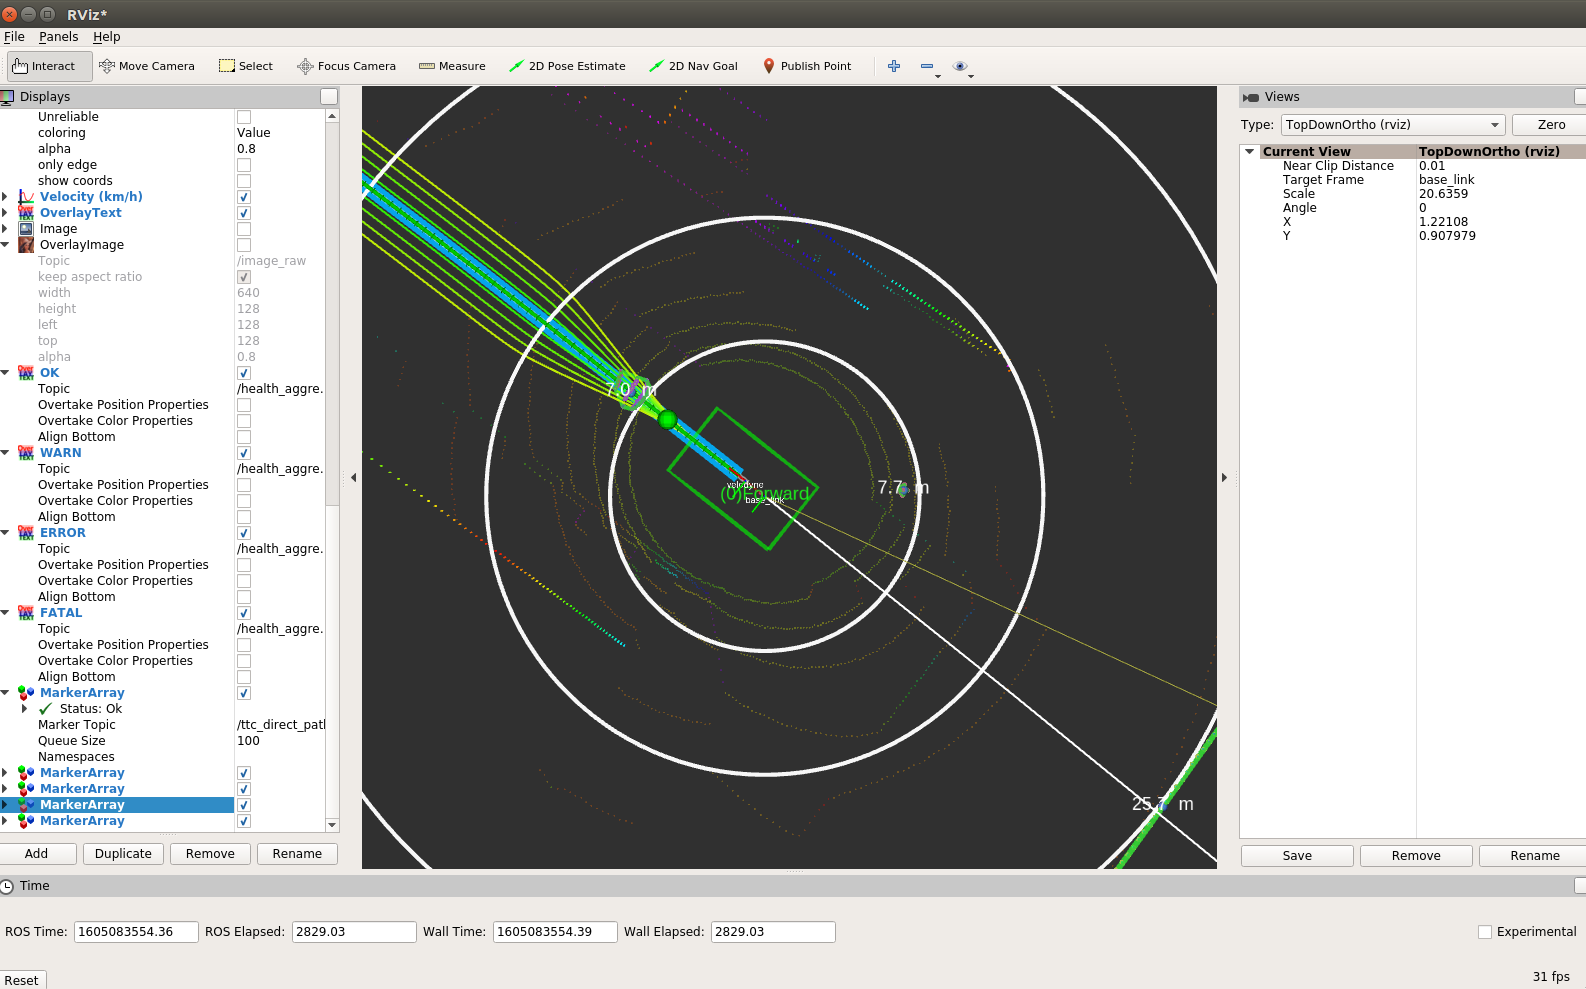Screen dimensions: 1586x989
Task: Click the Wall Elapsed input field
Action: pyautogui.click(x=773, y=932)
